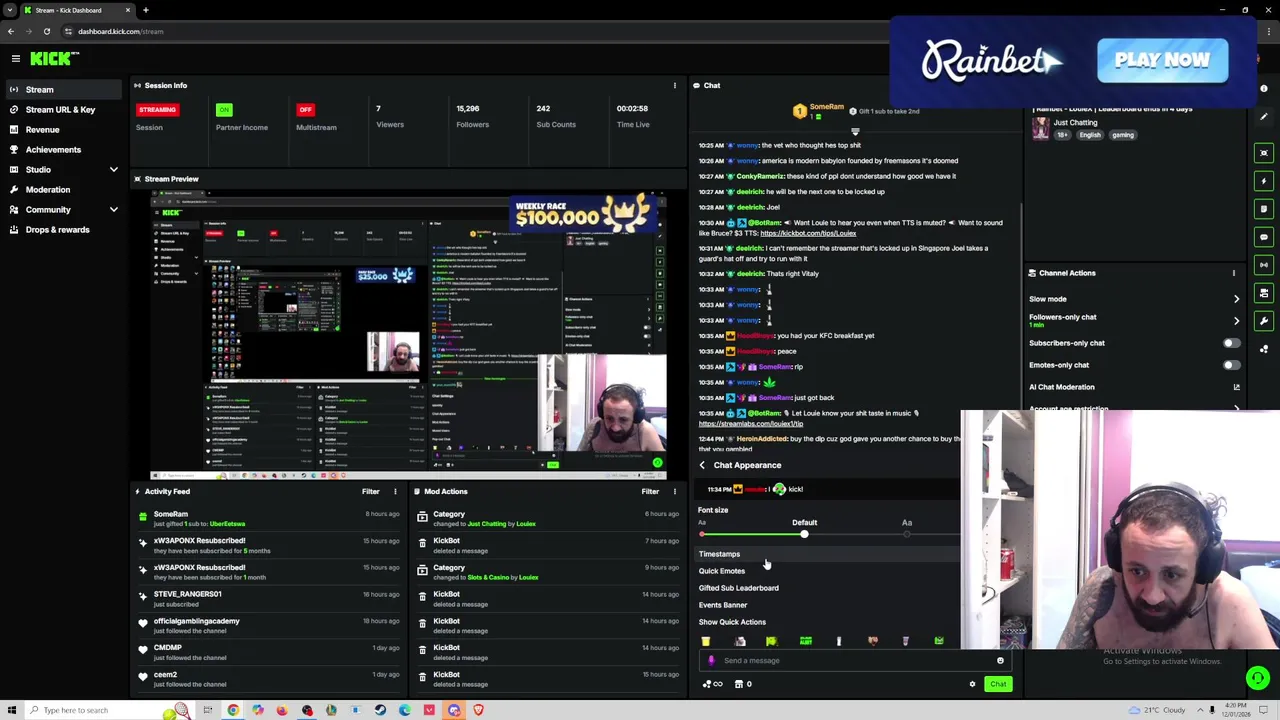1280x720 pixels.
Task: Click the broadcast signal icon in right rail
Action: coord(1264,265)
